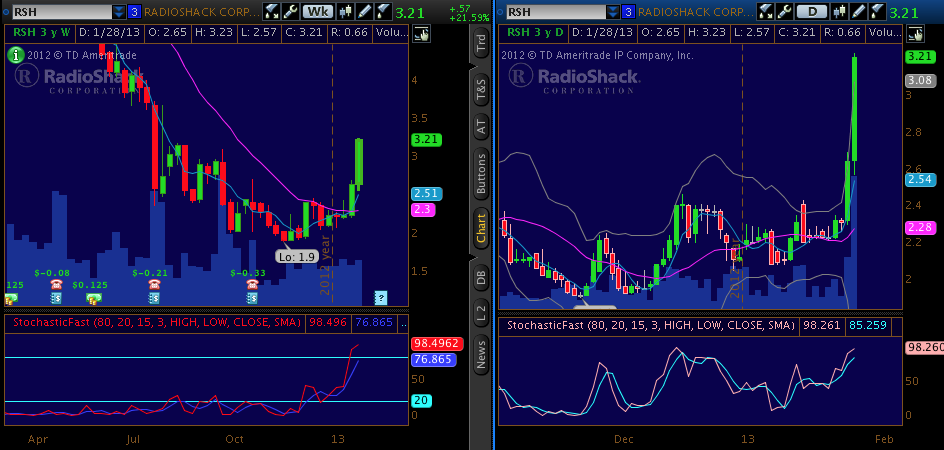Click the hand pointer icon in left chart header

coord(421,34)
